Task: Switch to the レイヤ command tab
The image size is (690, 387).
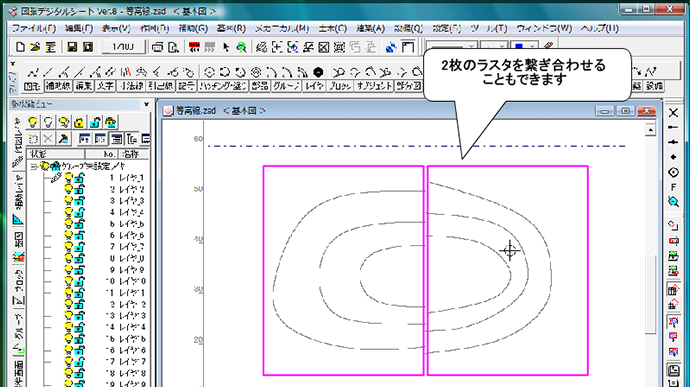Action: click(x=315, y=86)
